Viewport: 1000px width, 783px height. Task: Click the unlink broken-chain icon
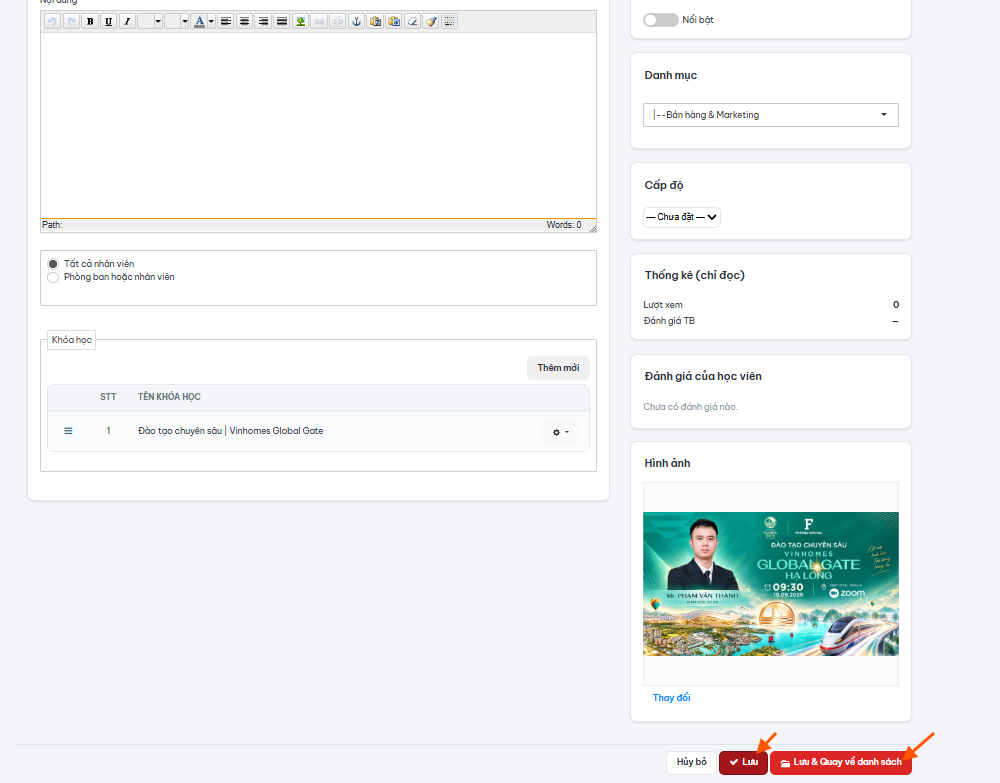[337, 22]
